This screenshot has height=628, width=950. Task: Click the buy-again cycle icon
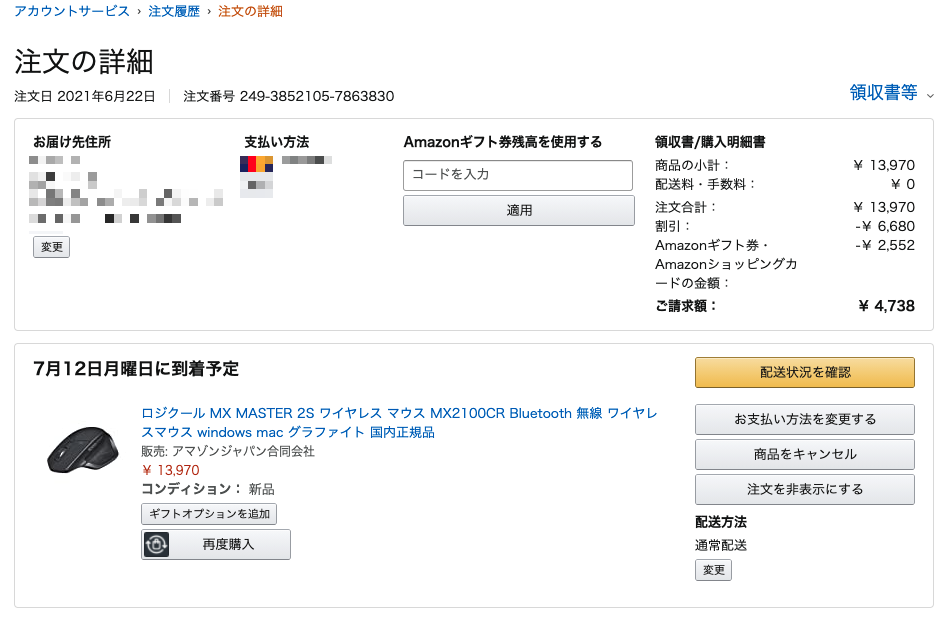(x=156, y=544)
